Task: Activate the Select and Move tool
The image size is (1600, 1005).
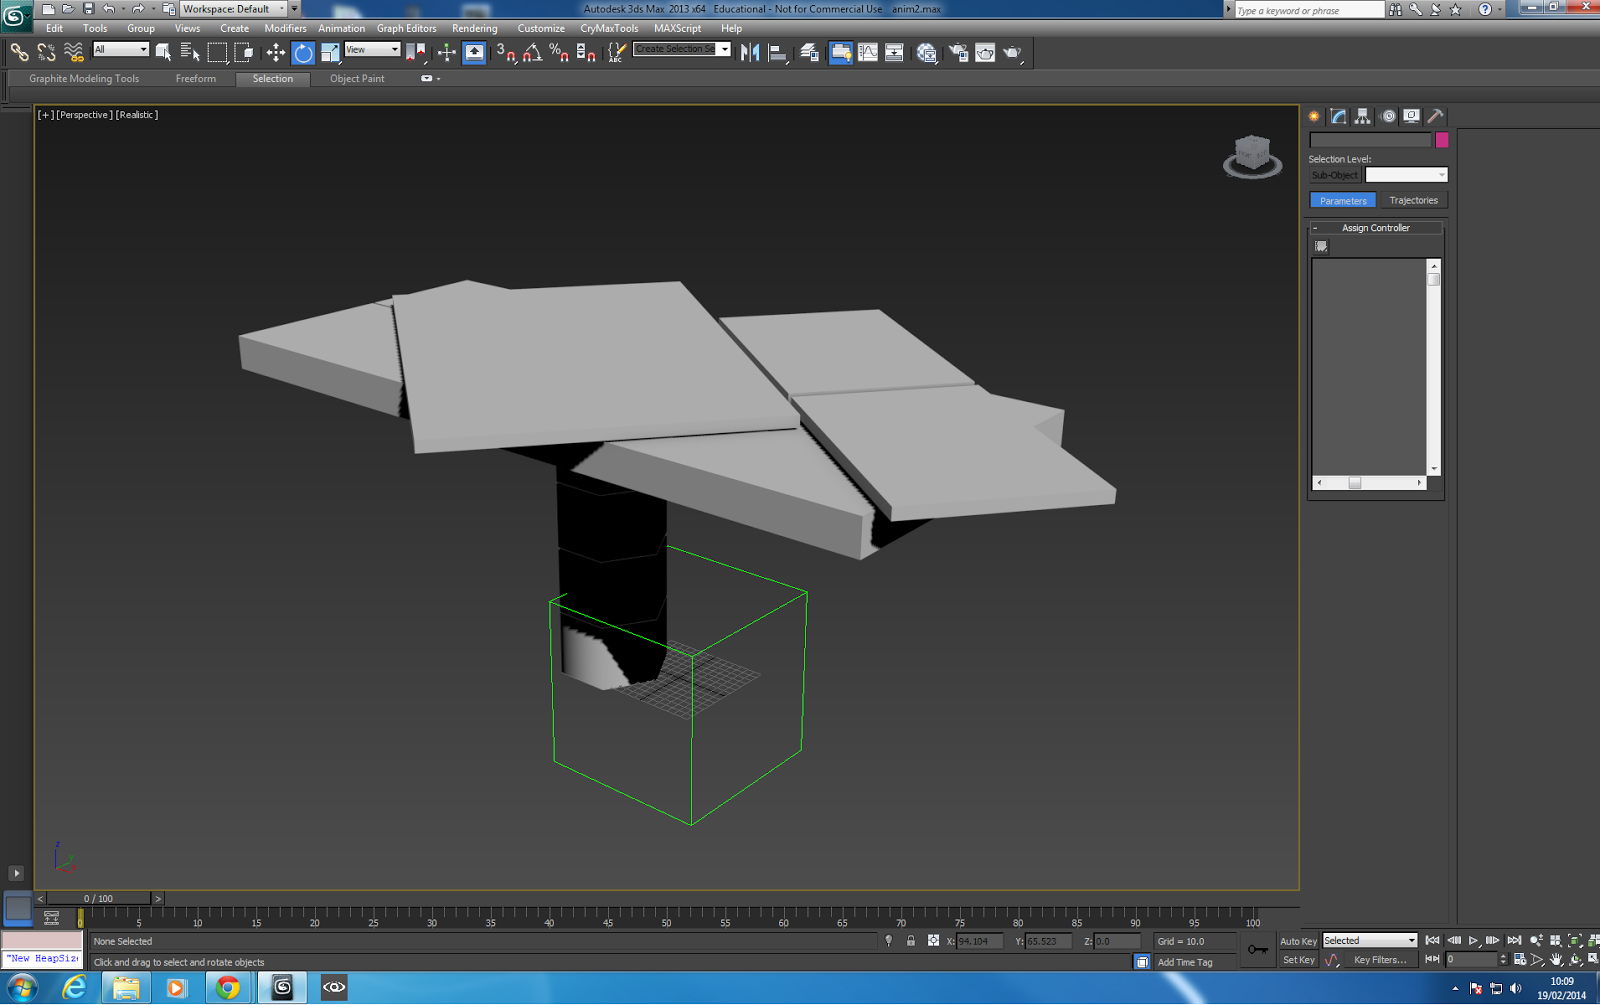Action: [276, 52]
